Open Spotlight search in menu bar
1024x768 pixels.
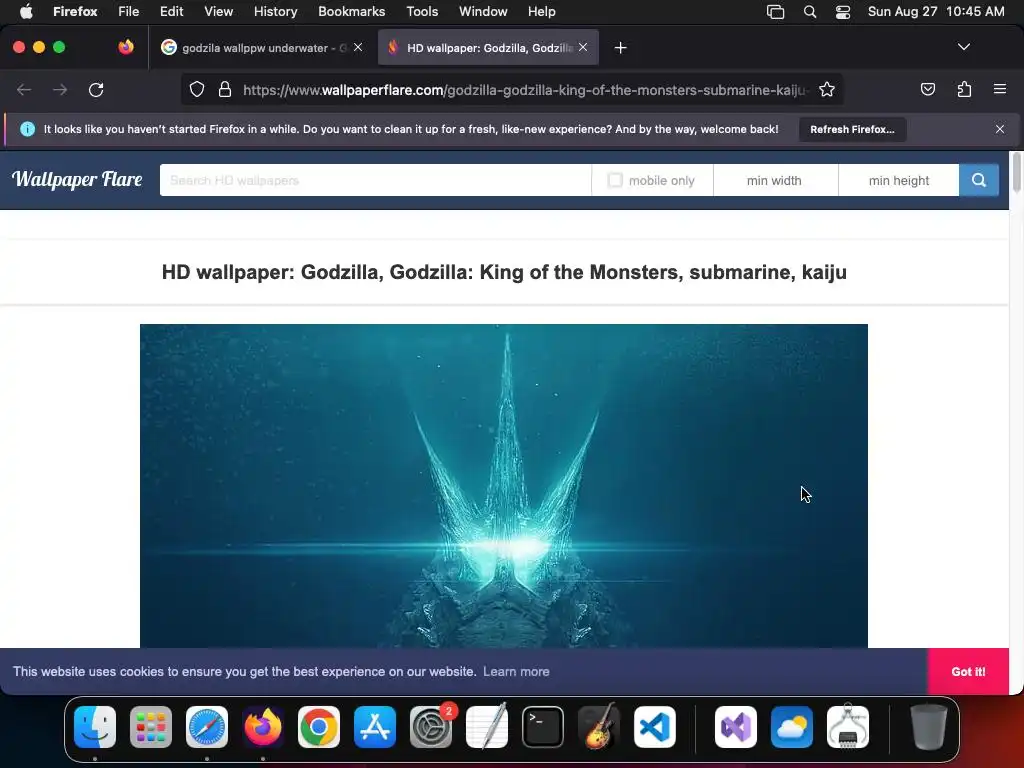[810, 12]
